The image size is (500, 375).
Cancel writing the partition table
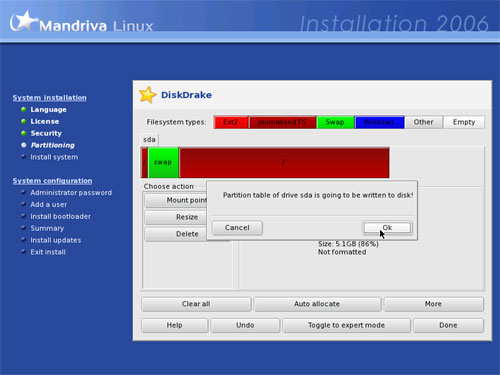tap(237, 228)
